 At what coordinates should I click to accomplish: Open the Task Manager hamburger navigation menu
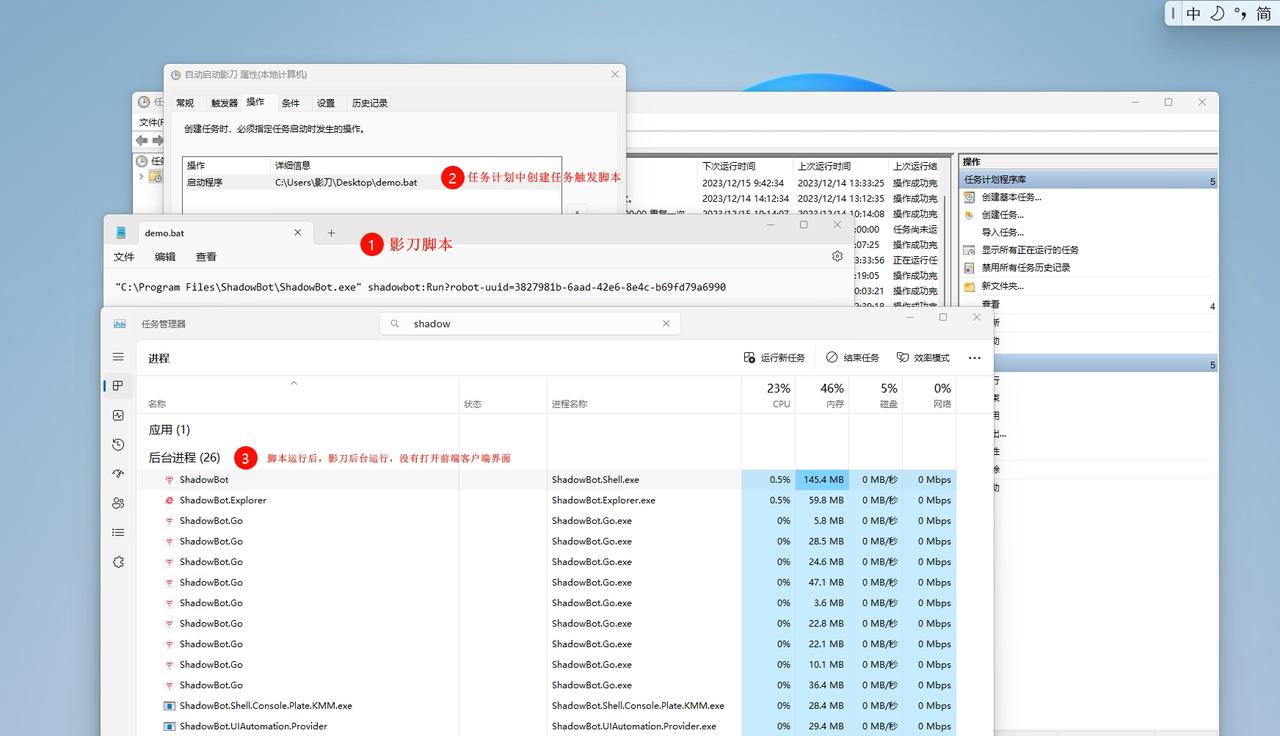point(118,357)
